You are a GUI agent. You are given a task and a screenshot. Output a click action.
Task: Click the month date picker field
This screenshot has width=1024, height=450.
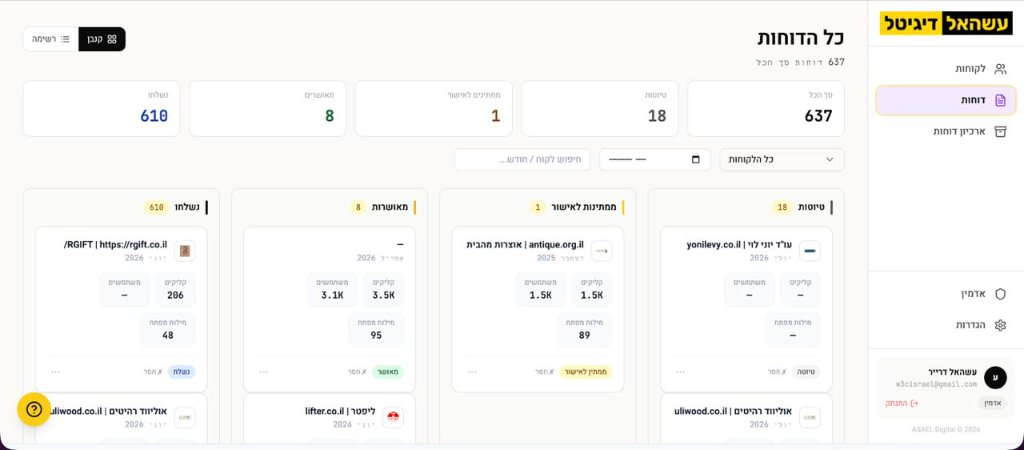(x=655, y=159)
